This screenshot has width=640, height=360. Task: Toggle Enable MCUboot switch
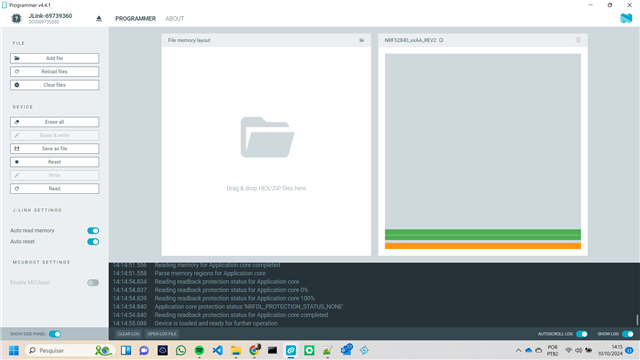tap(93, 282)
